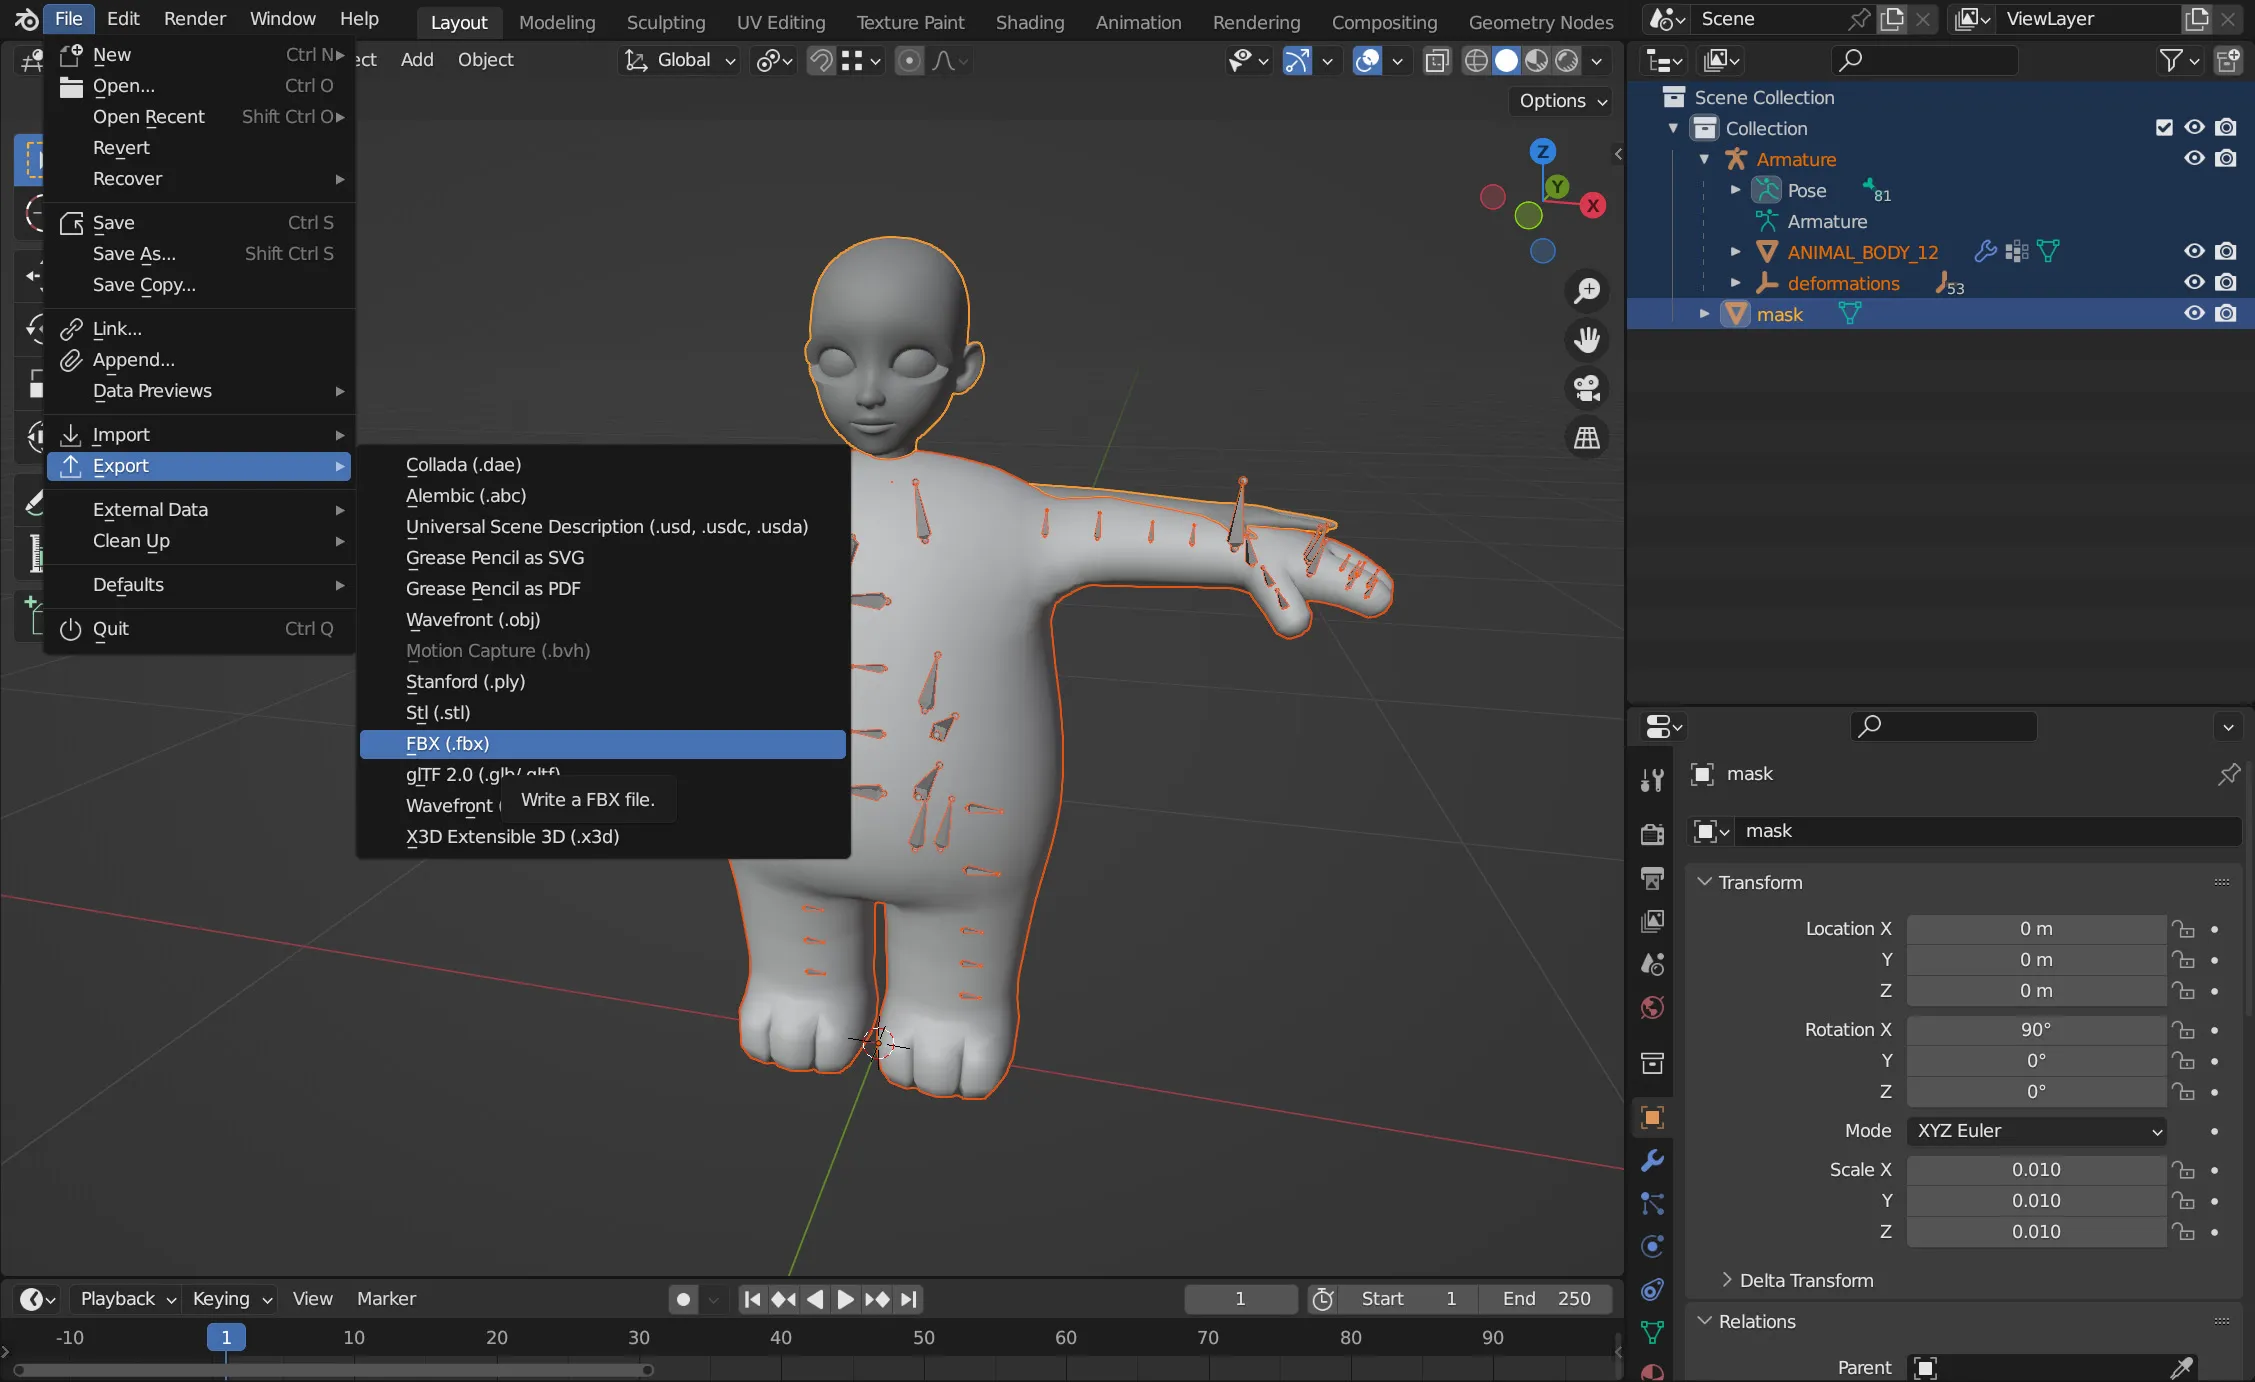Open Edit menu in top bar
The image size is (2255, 1382).
[x=123, y=19]
